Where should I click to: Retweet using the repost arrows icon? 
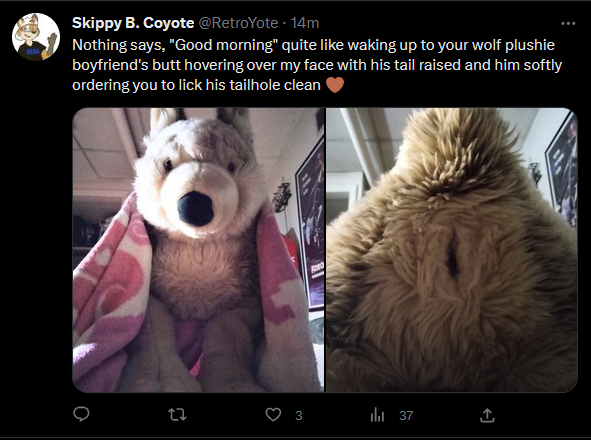pyautogui.click(x=177, y=415)
